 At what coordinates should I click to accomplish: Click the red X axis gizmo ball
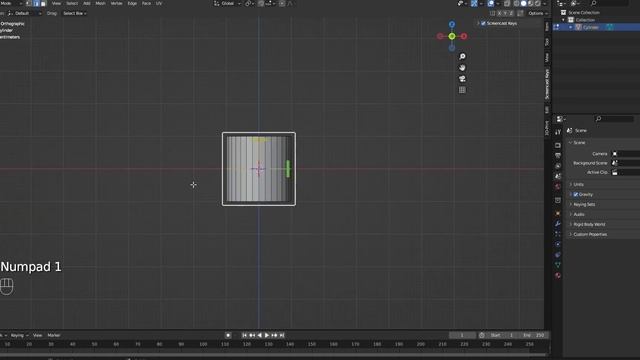click(x=464, y=36)
